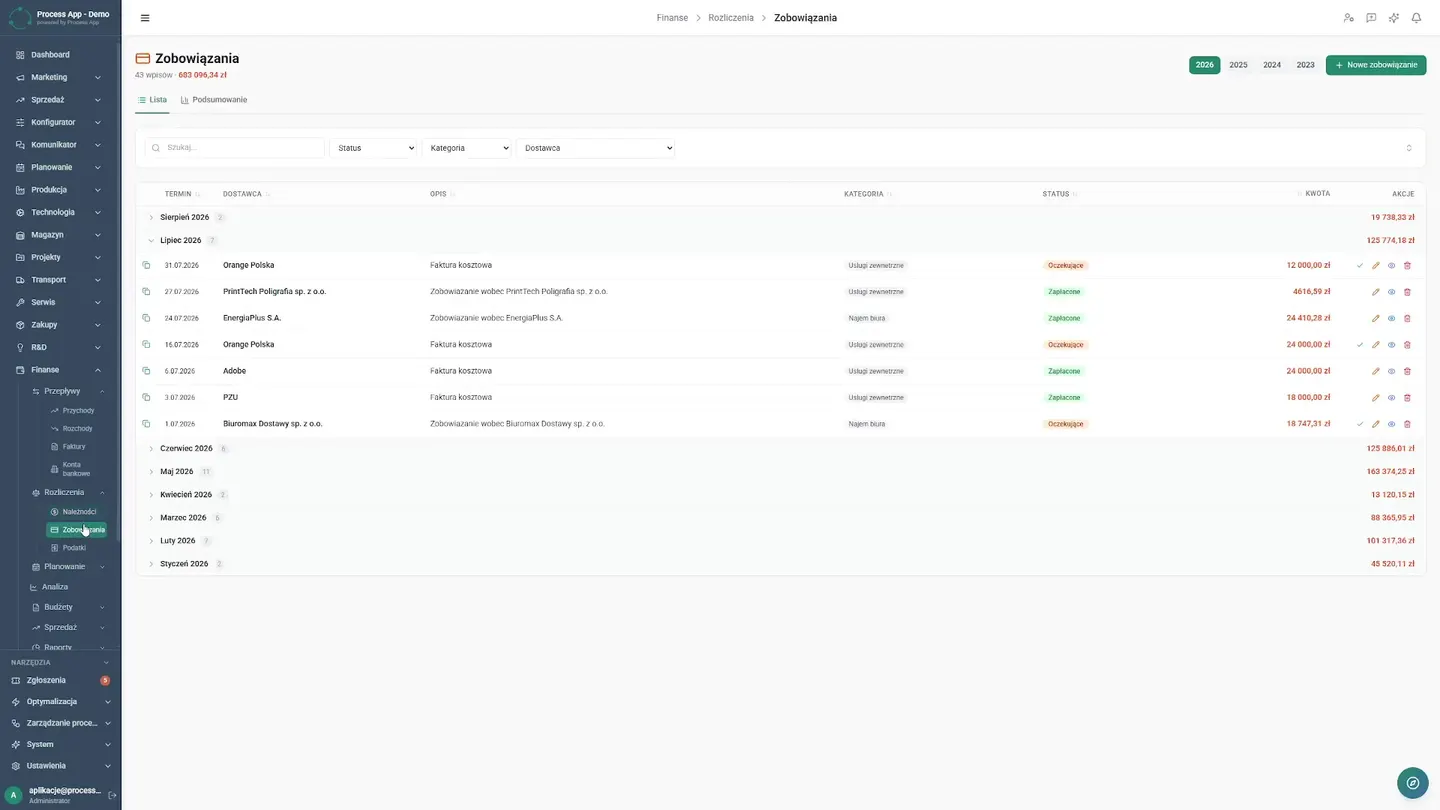
Task: View PrintTech Poligrafia entry eye icon
Action: (1392, 292)
